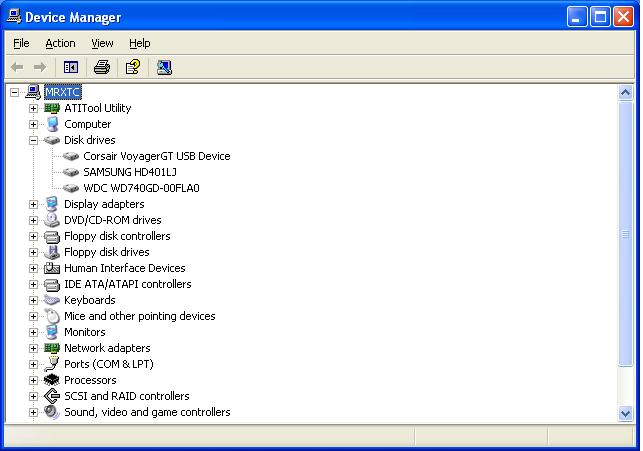
Task: Click the Disk drives category icon
Action: [52, 140]
